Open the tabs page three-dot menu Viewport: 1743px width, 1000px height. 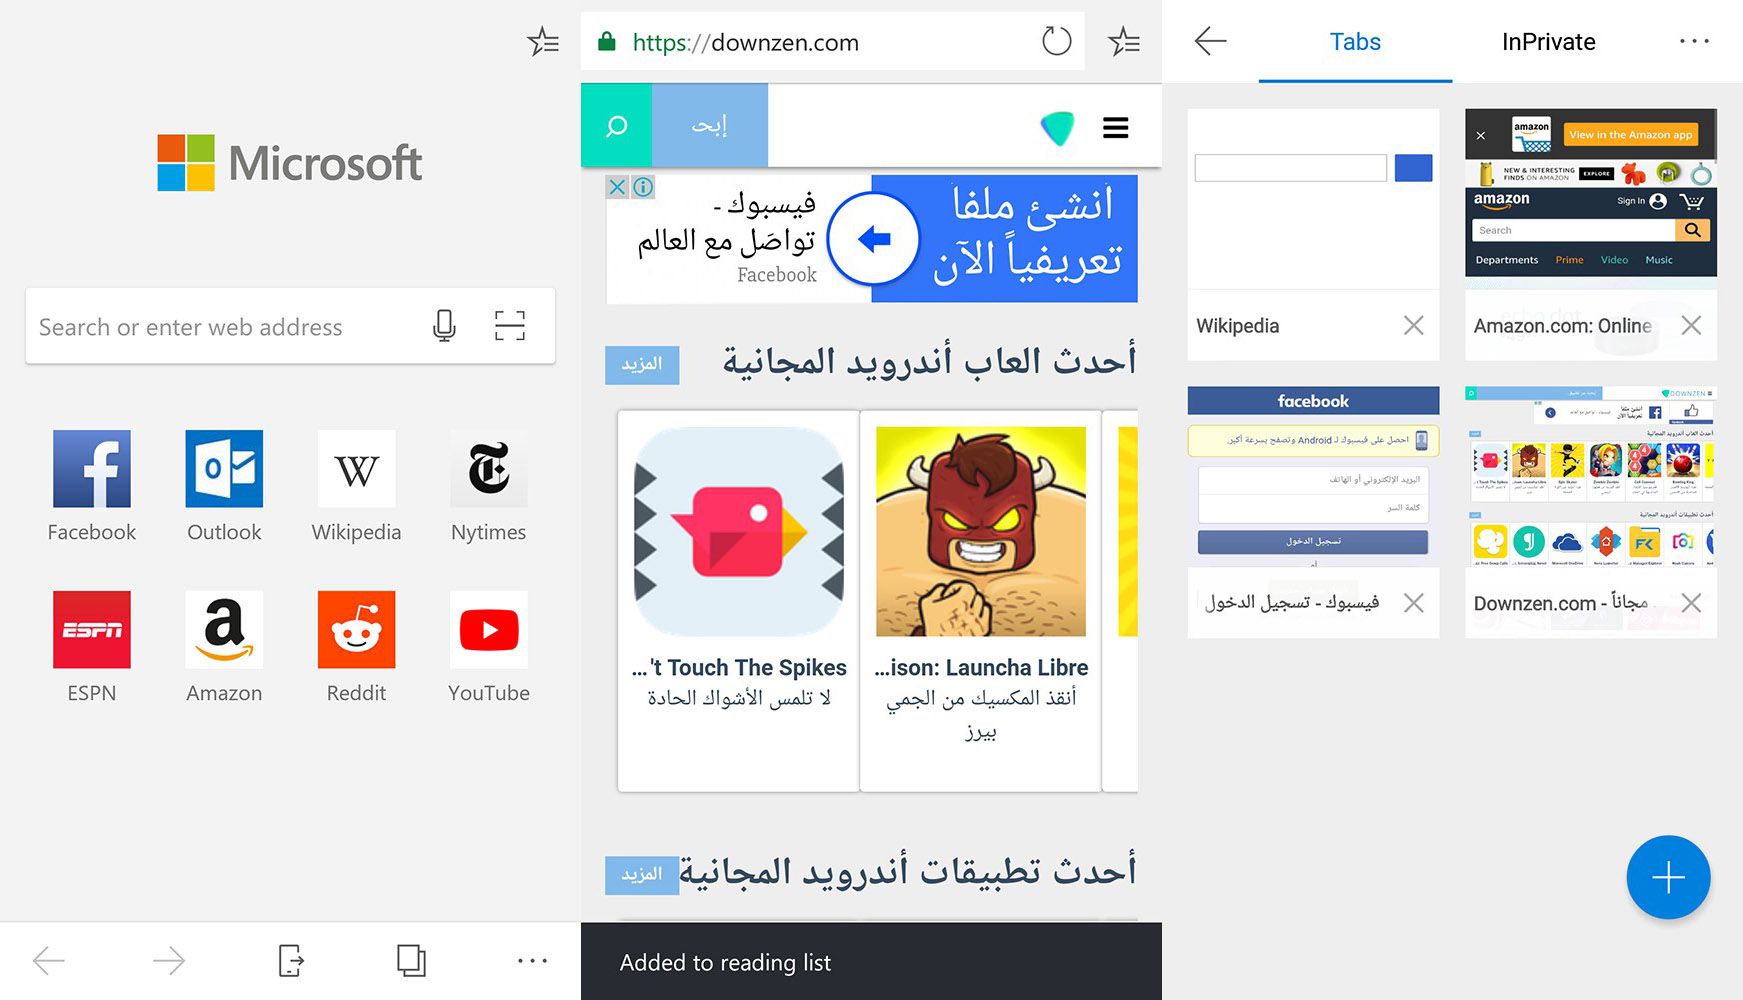point(1694,41)
